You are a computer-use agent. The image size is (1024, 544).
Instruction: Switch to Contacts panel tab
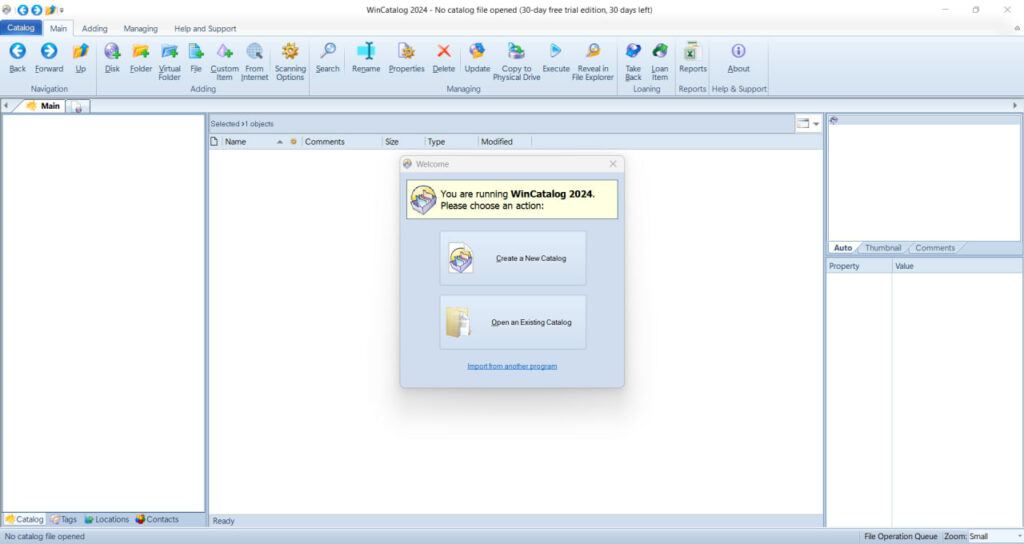point(157,519)
